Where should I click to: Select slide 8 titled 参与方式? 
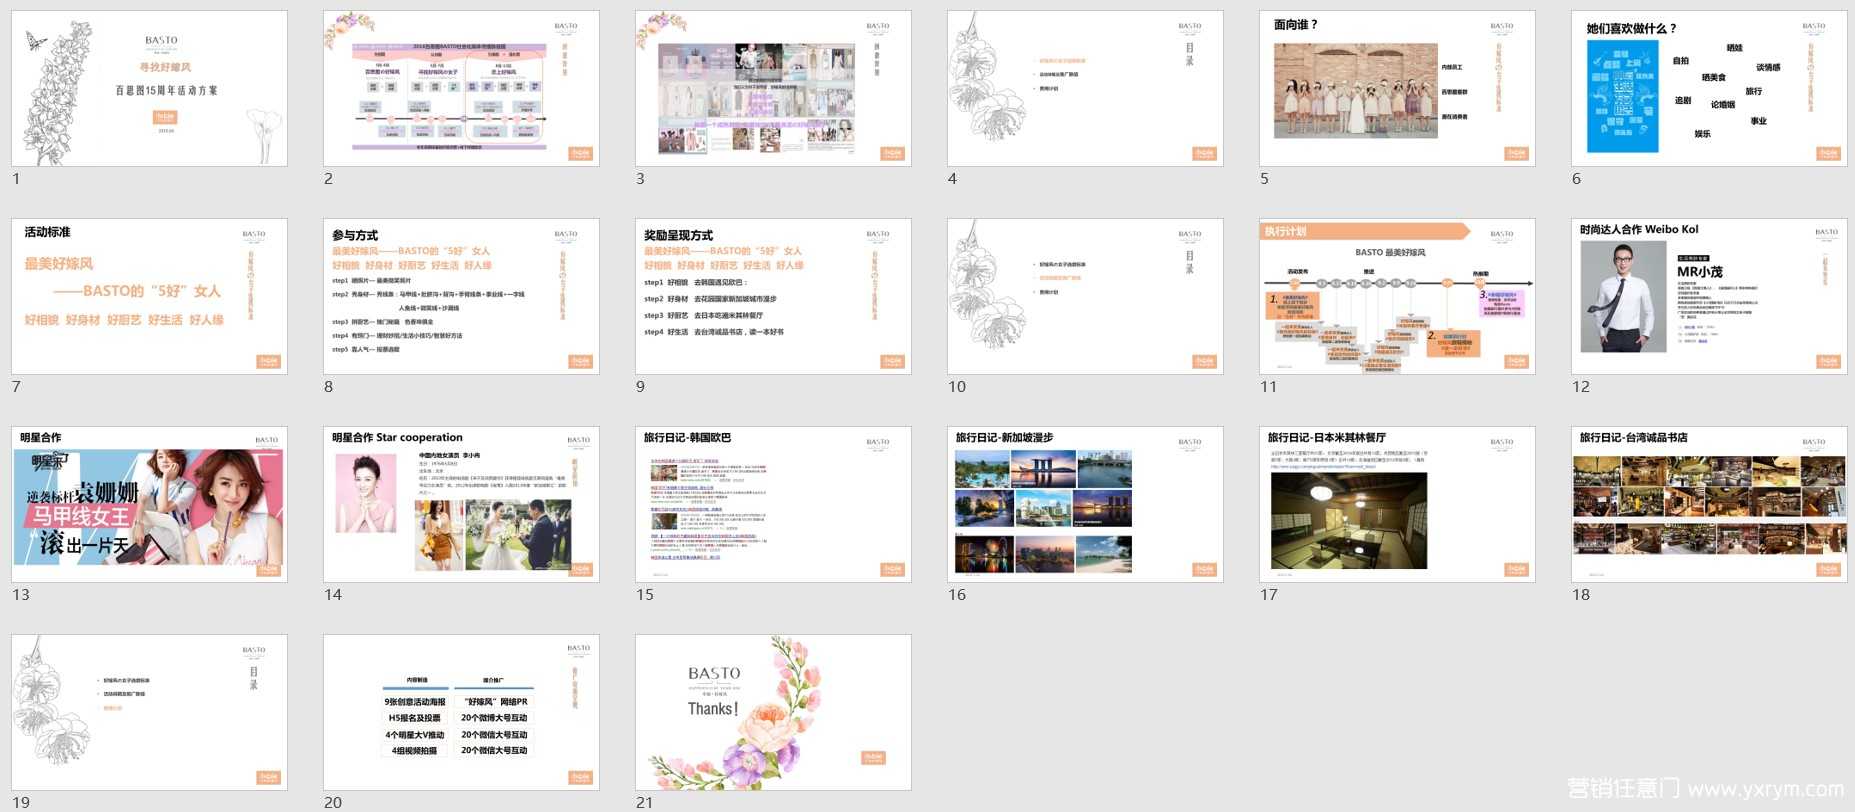pyautogui.click(x=461, y=296)
